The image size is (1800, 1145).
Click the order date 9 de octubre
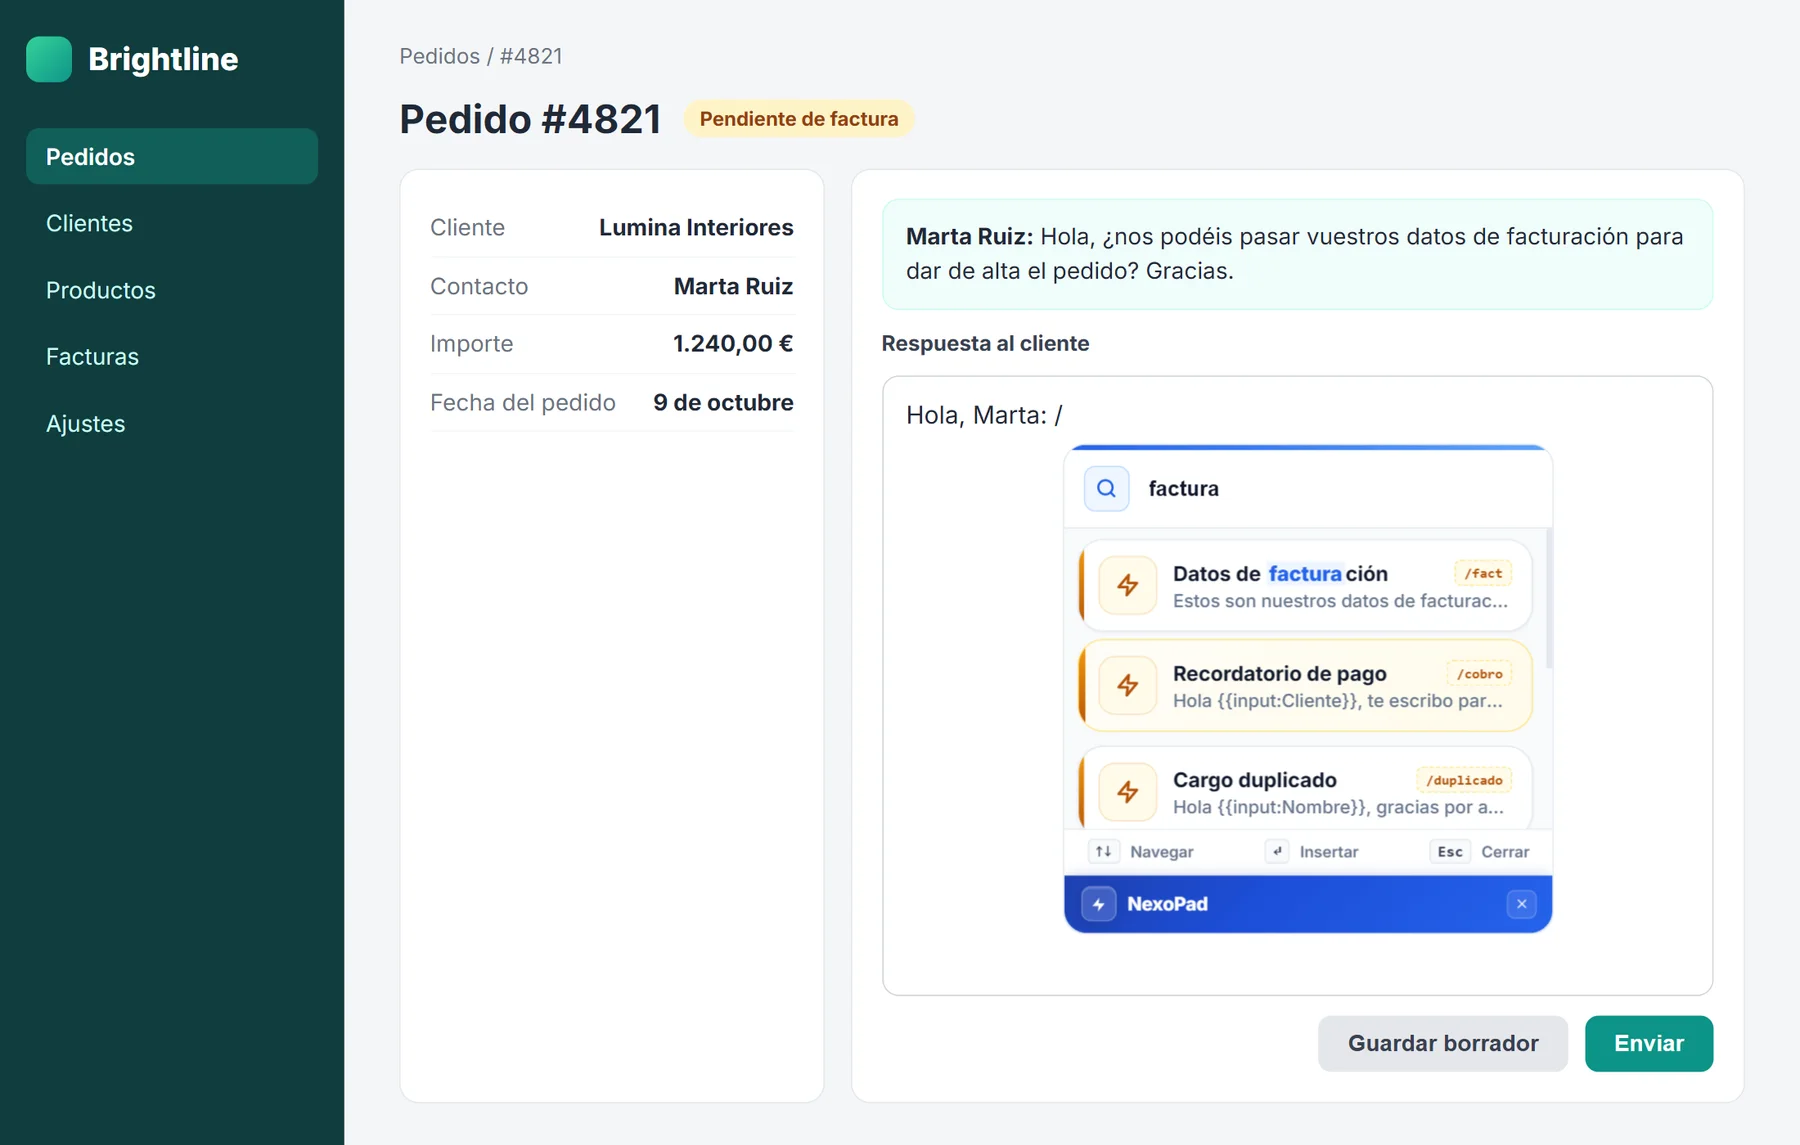coord(723,402)
